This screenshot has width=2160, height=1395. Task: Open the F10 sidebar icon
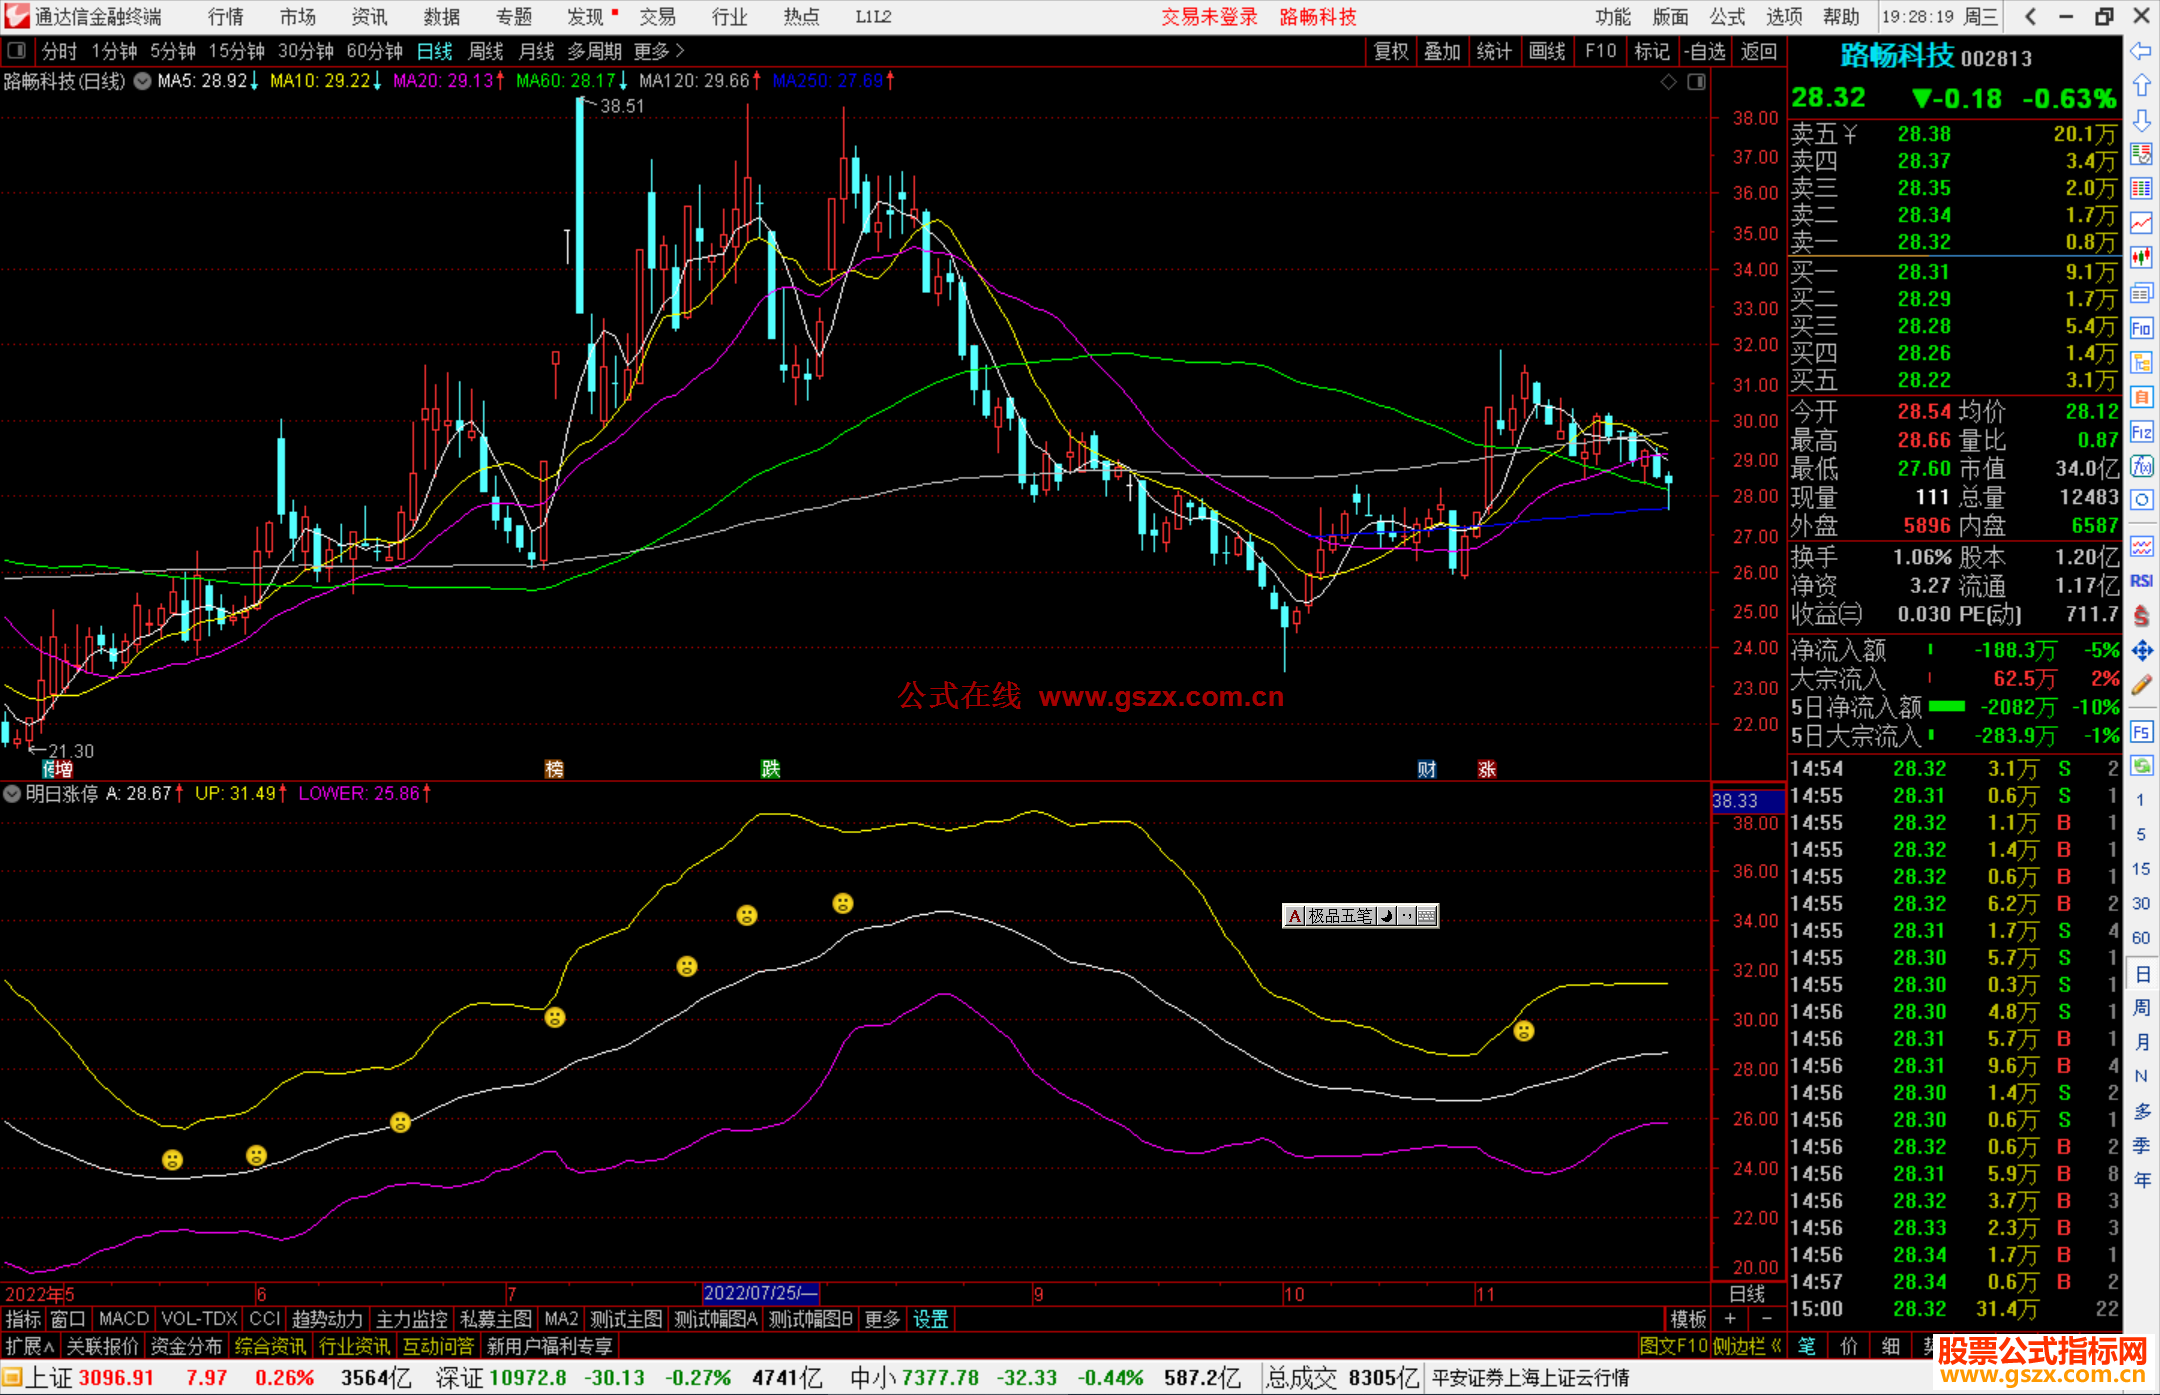[2141, 328]
